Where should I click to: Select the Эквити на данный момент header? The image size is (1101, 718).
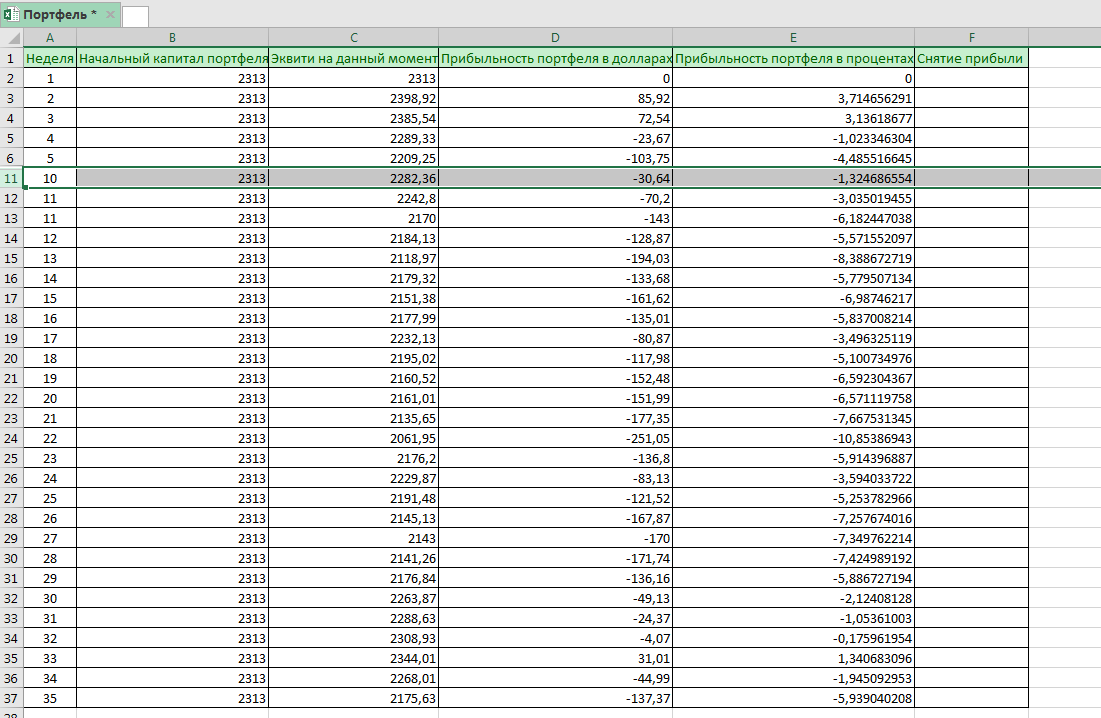pos(354,58)
